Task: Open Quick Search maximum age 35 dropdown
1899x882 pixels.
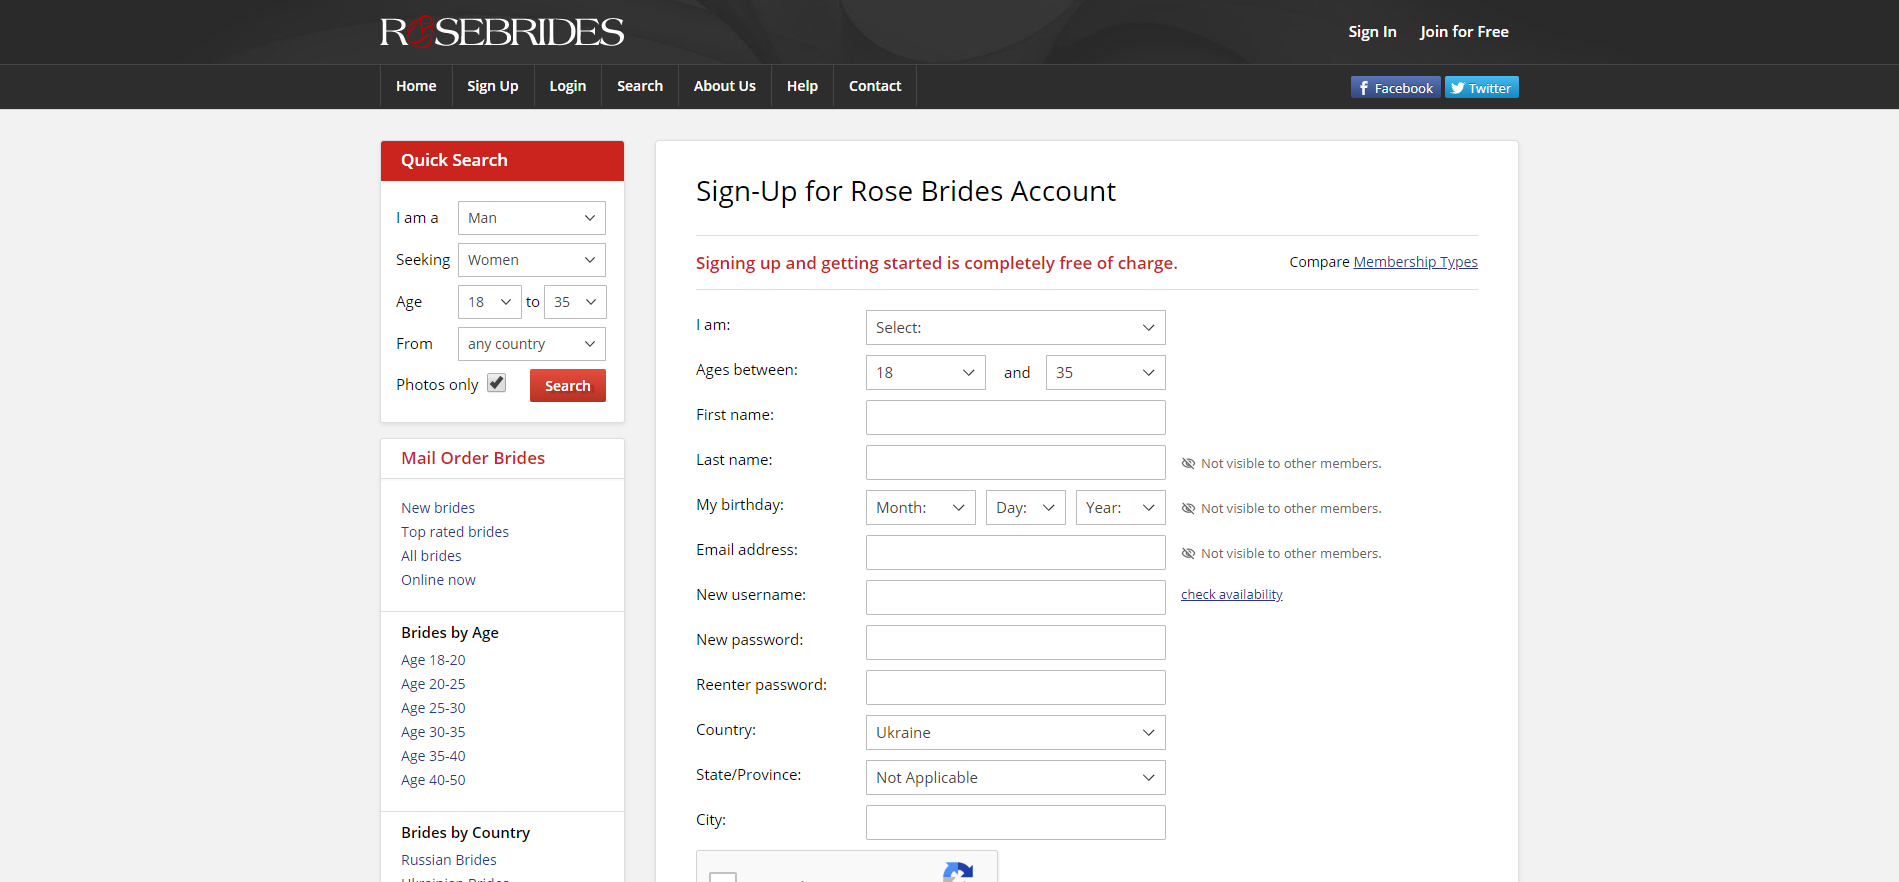Action: pos(575,302)
